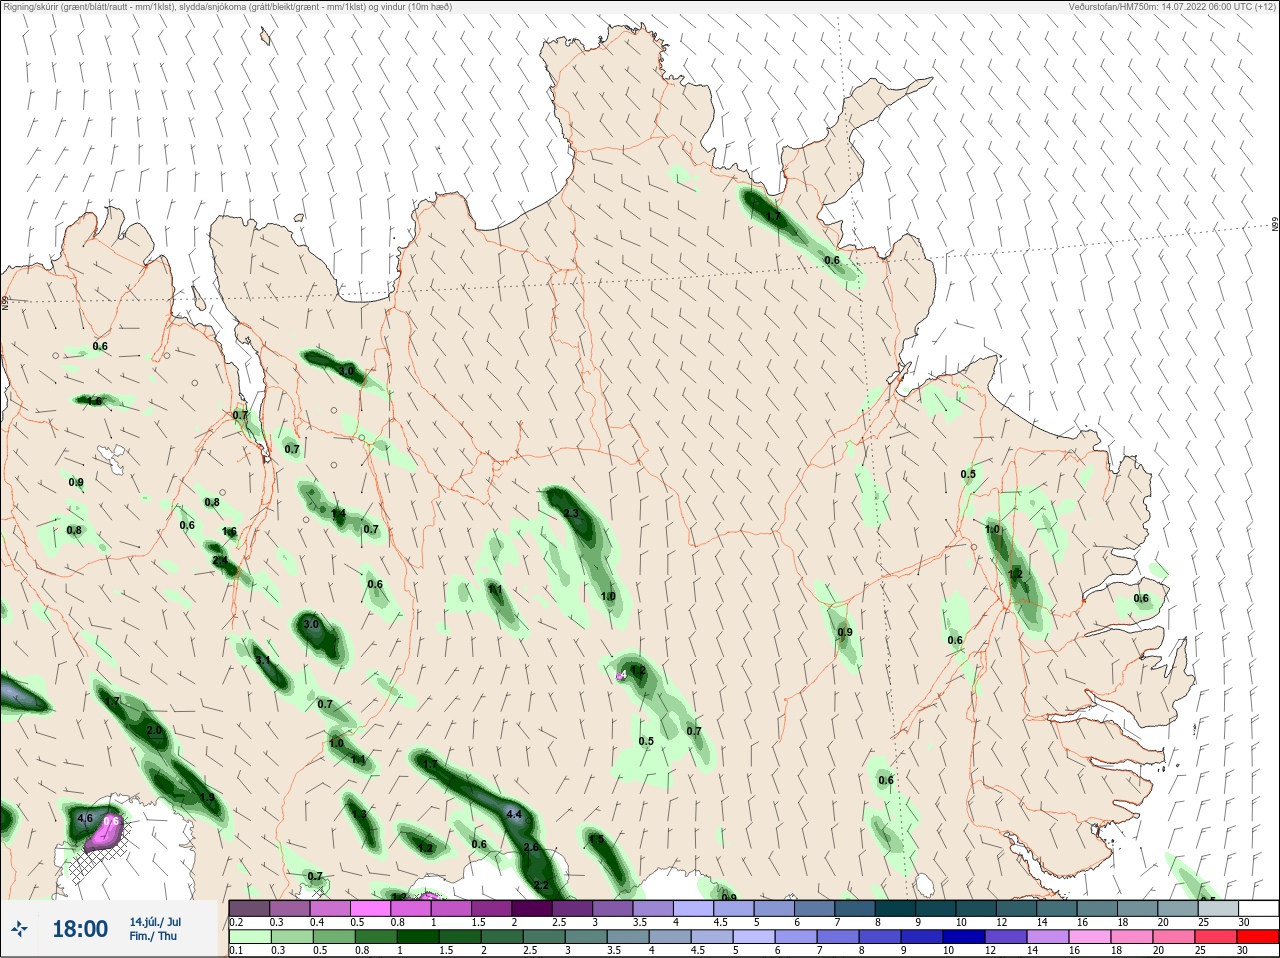1280x958 pixels.
Task: Click the 4.4 precipitation value on the map
Action: tap(514, 815)
